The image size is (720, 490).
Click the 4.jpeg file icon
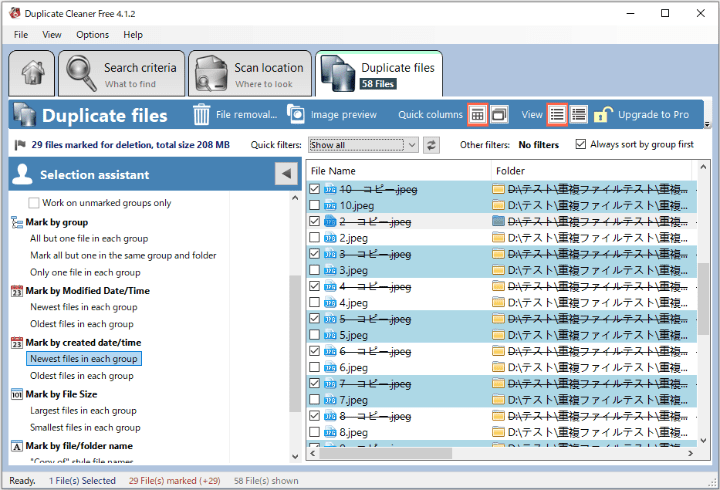[x=330, y=303]
